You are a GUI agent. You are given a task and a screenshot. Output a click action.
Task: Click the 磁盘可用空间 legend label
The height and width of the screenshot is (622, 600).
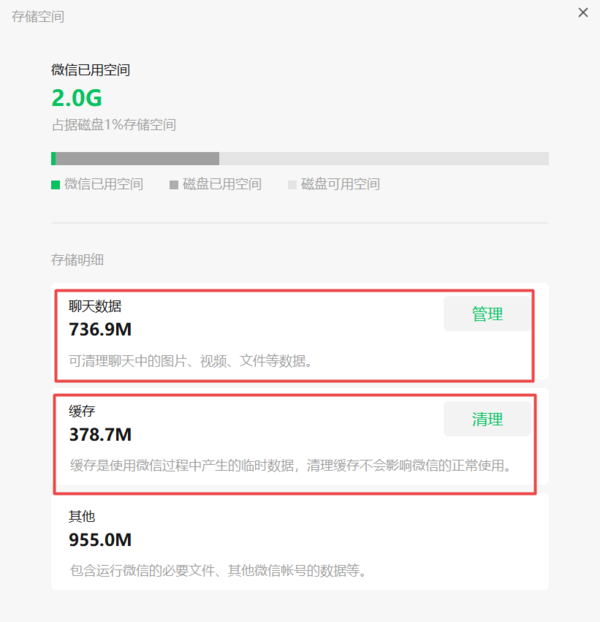point(340,184)
